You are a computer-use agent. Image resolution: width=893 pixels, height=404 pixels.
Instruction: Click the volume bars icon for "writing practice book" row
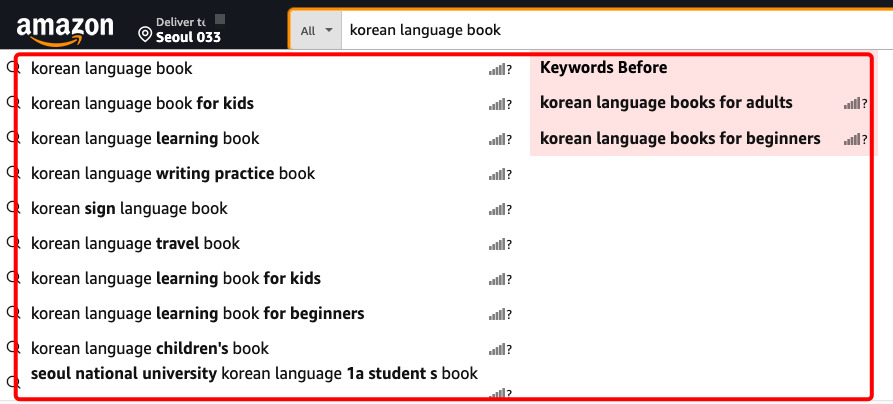[497, 175]
